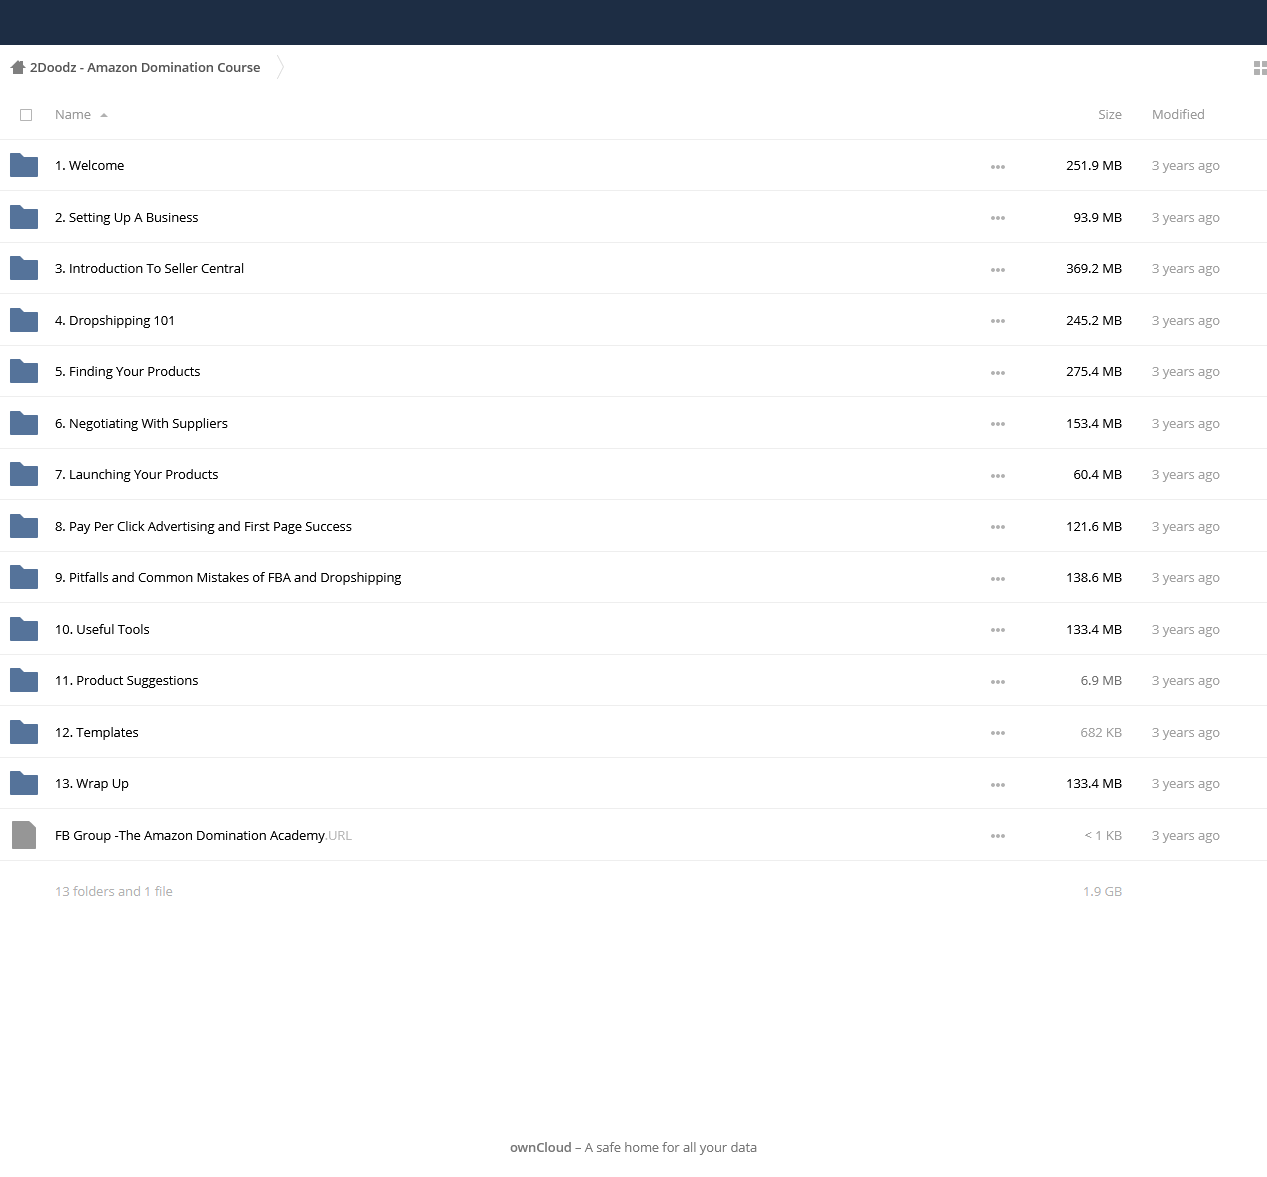The image size is (1267, 1177).
Task: Follow the ownCloud link in the footer
Action: pos(541,1148)
